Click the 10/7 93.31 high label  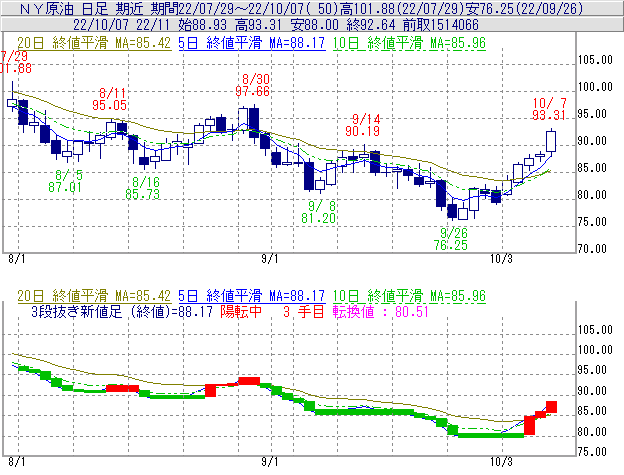pos(549,109)
